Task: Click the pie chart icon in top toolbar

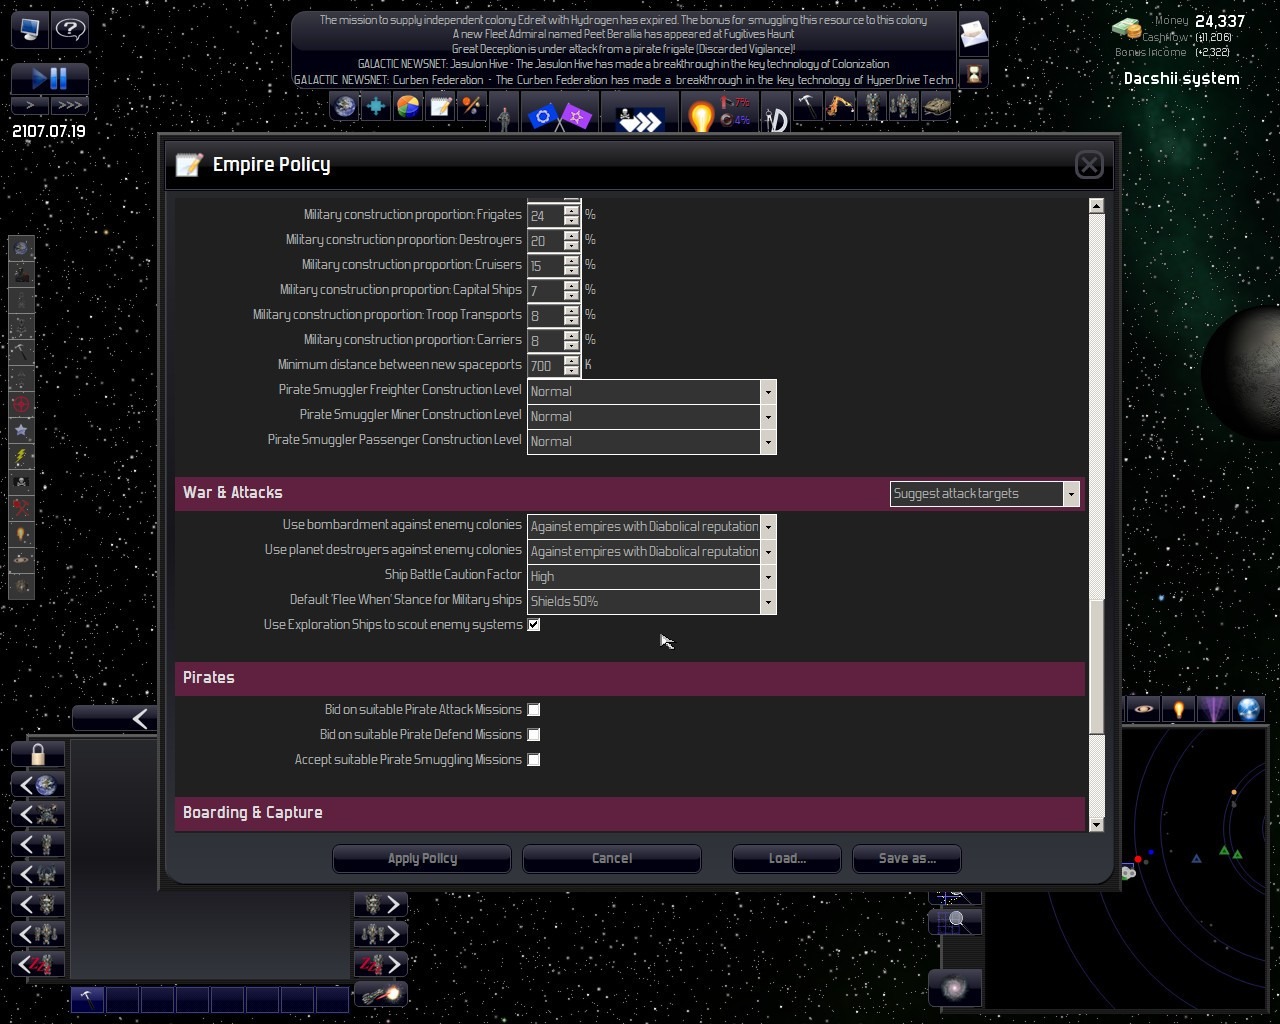Action: pyautogui.click(x=408, y=107)
